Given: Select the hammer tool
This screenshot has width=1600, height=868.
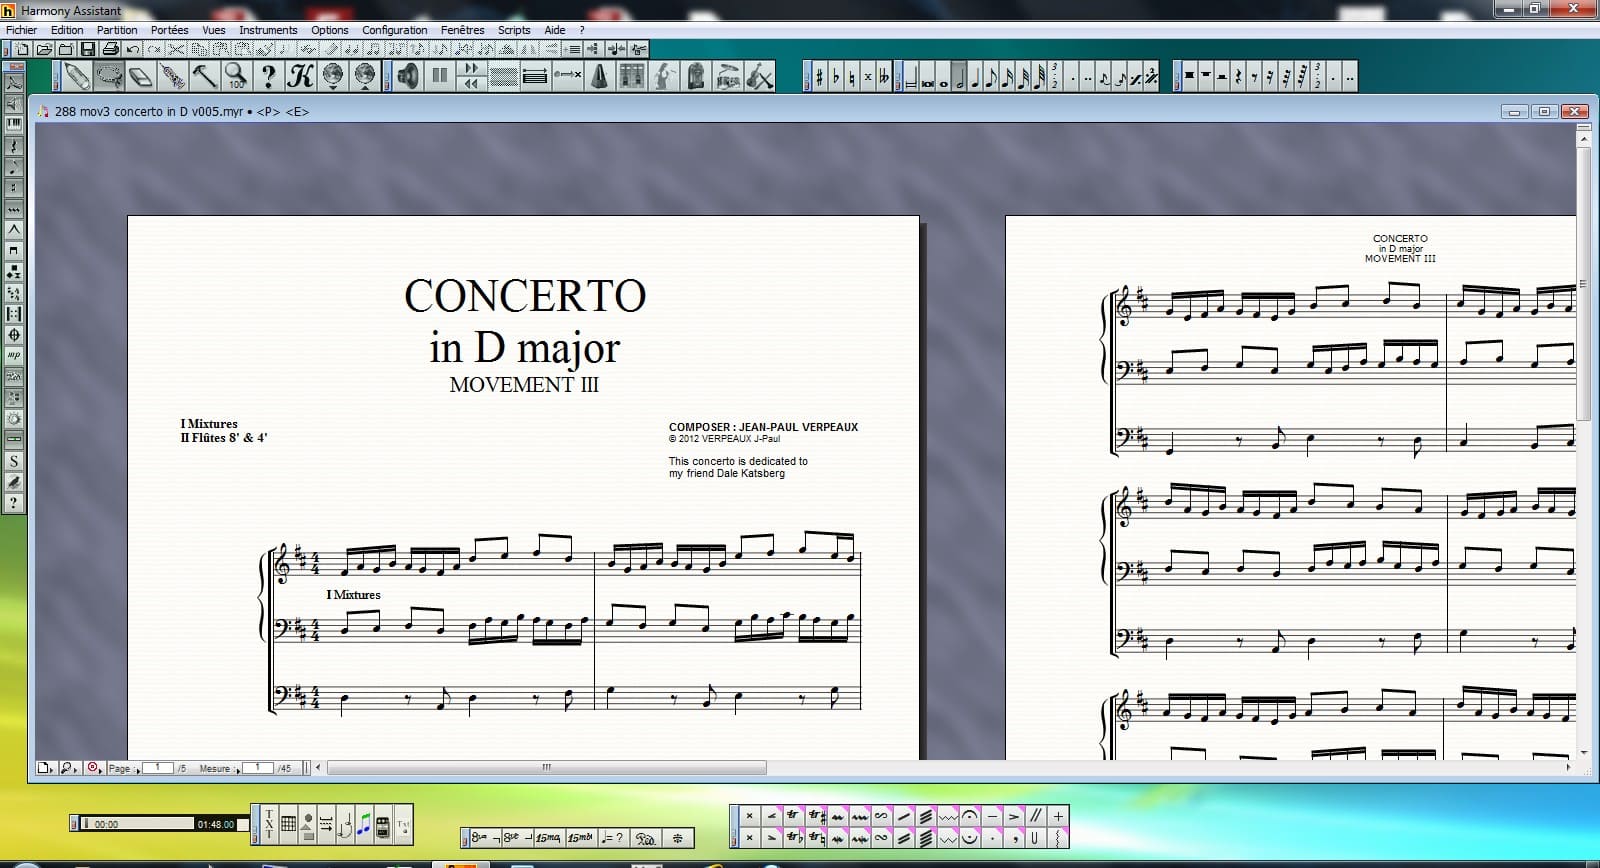Looking at the screenshot, I should tap(205, 76).
